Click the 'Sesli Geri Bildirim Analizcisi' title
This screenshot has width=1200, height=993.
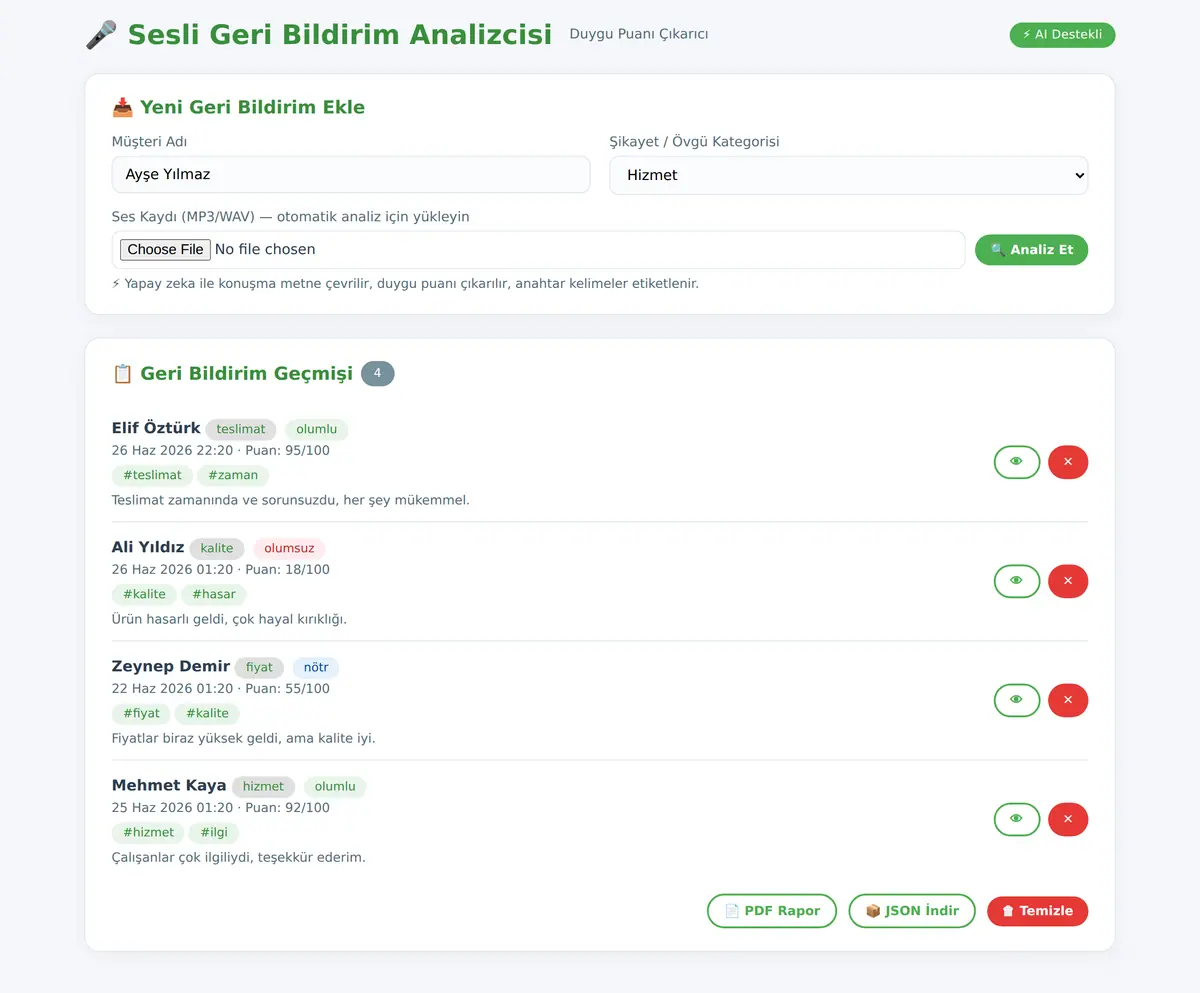340,34
